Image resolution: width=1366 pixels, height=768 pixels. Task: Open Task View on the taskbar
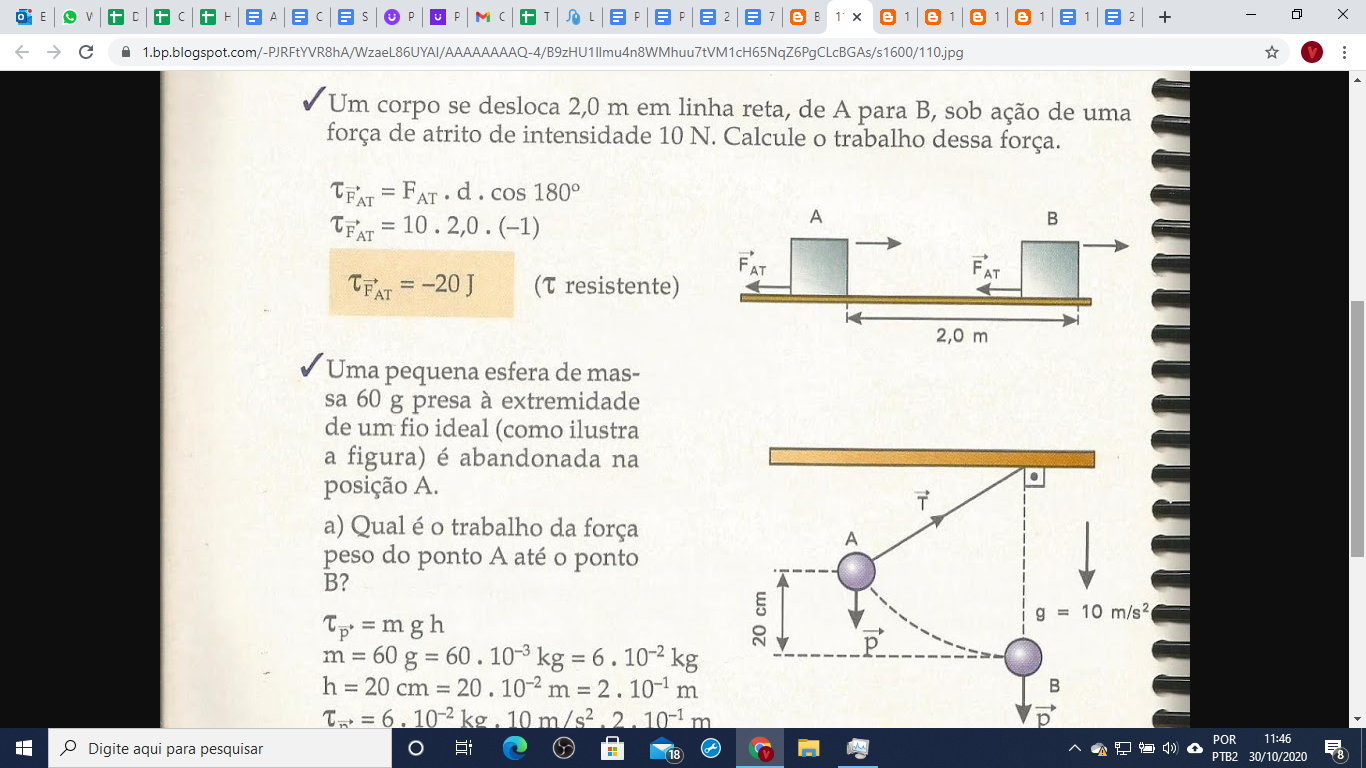464,748
